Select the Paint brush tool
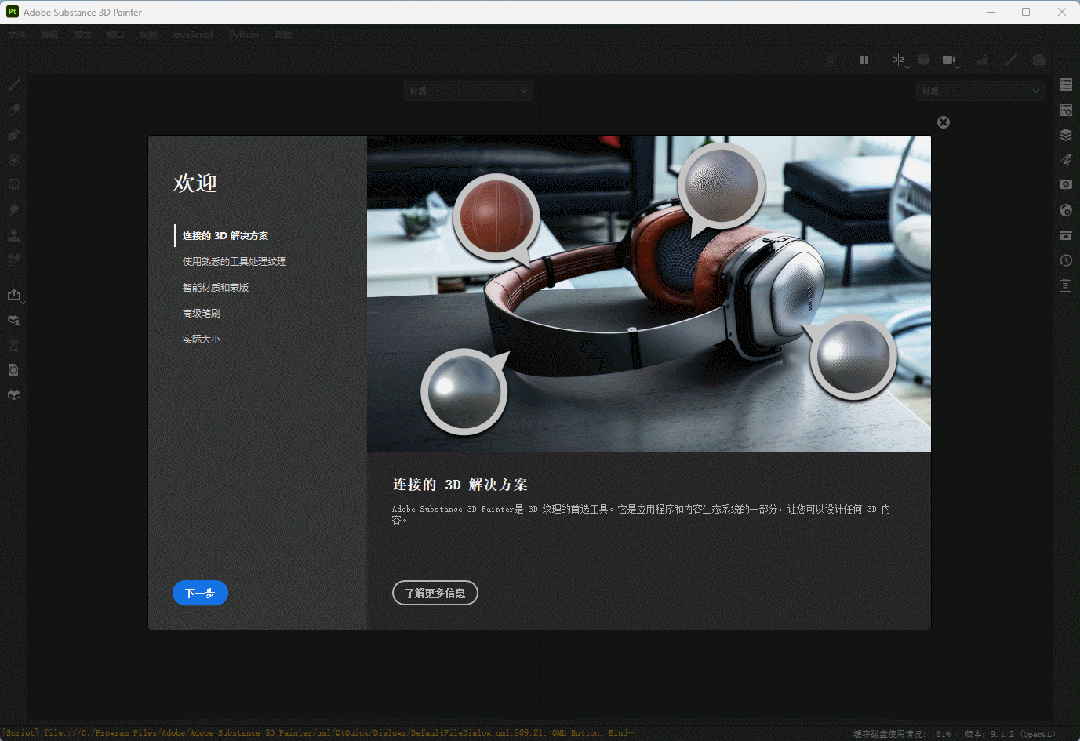The width and height of the screenshot is (1080, 741). pos(14,85)
